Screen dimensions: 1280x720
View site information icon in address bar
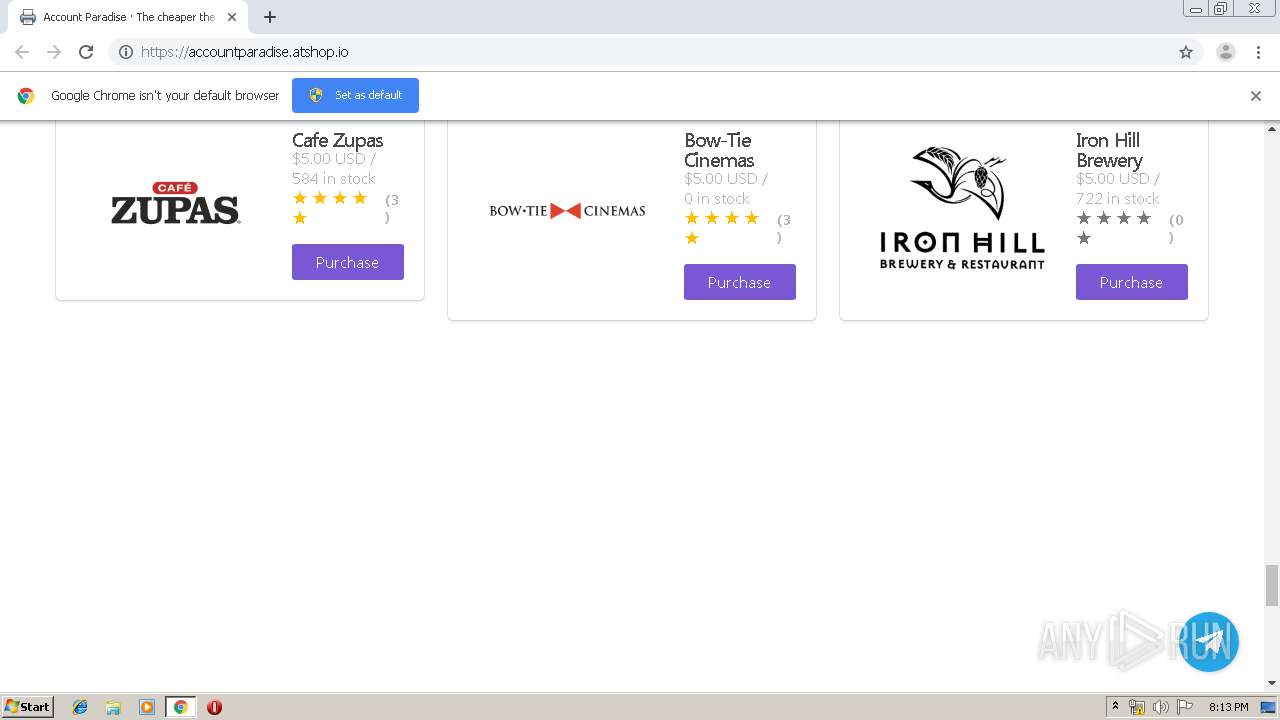click(126, 52)
